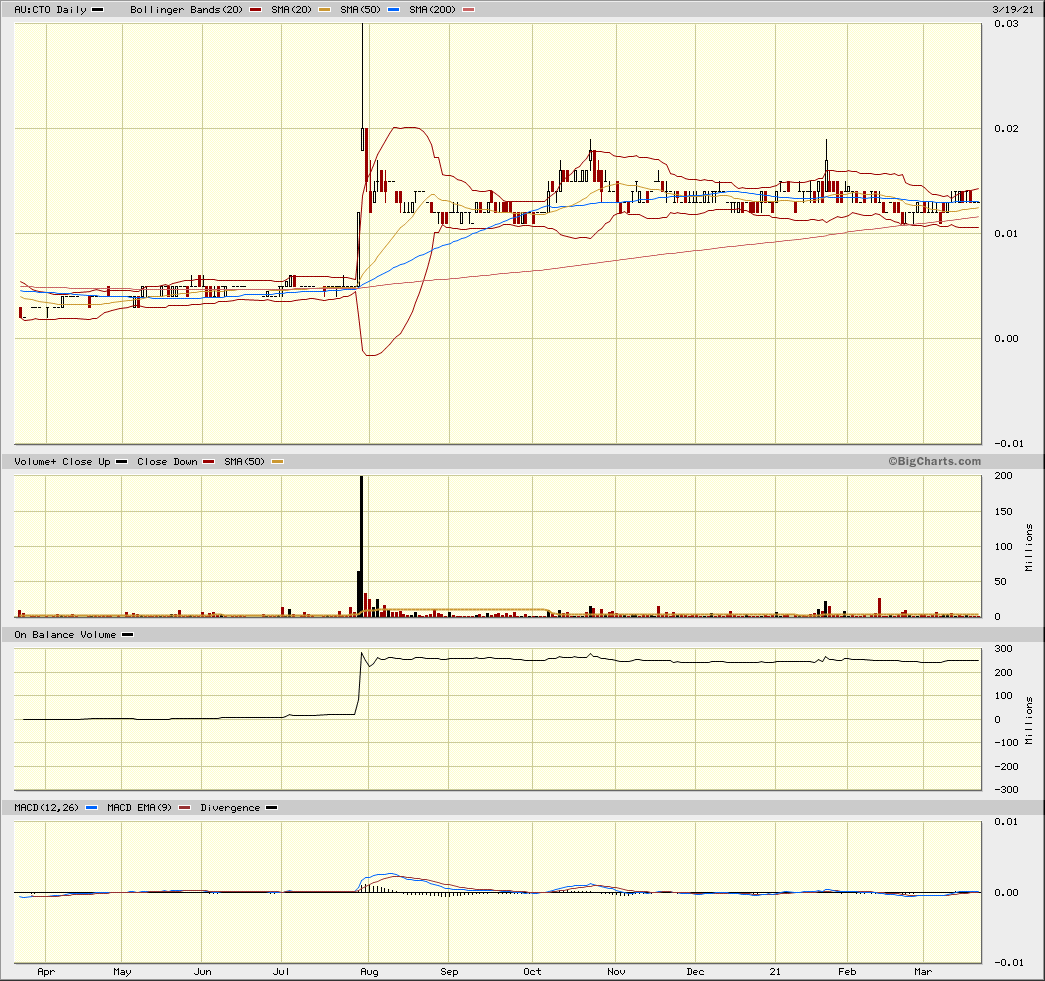The width and height of the screenshot is (1045, 981).
Task: Click the 0.02 price axis label
Action: pos(1006,128)
